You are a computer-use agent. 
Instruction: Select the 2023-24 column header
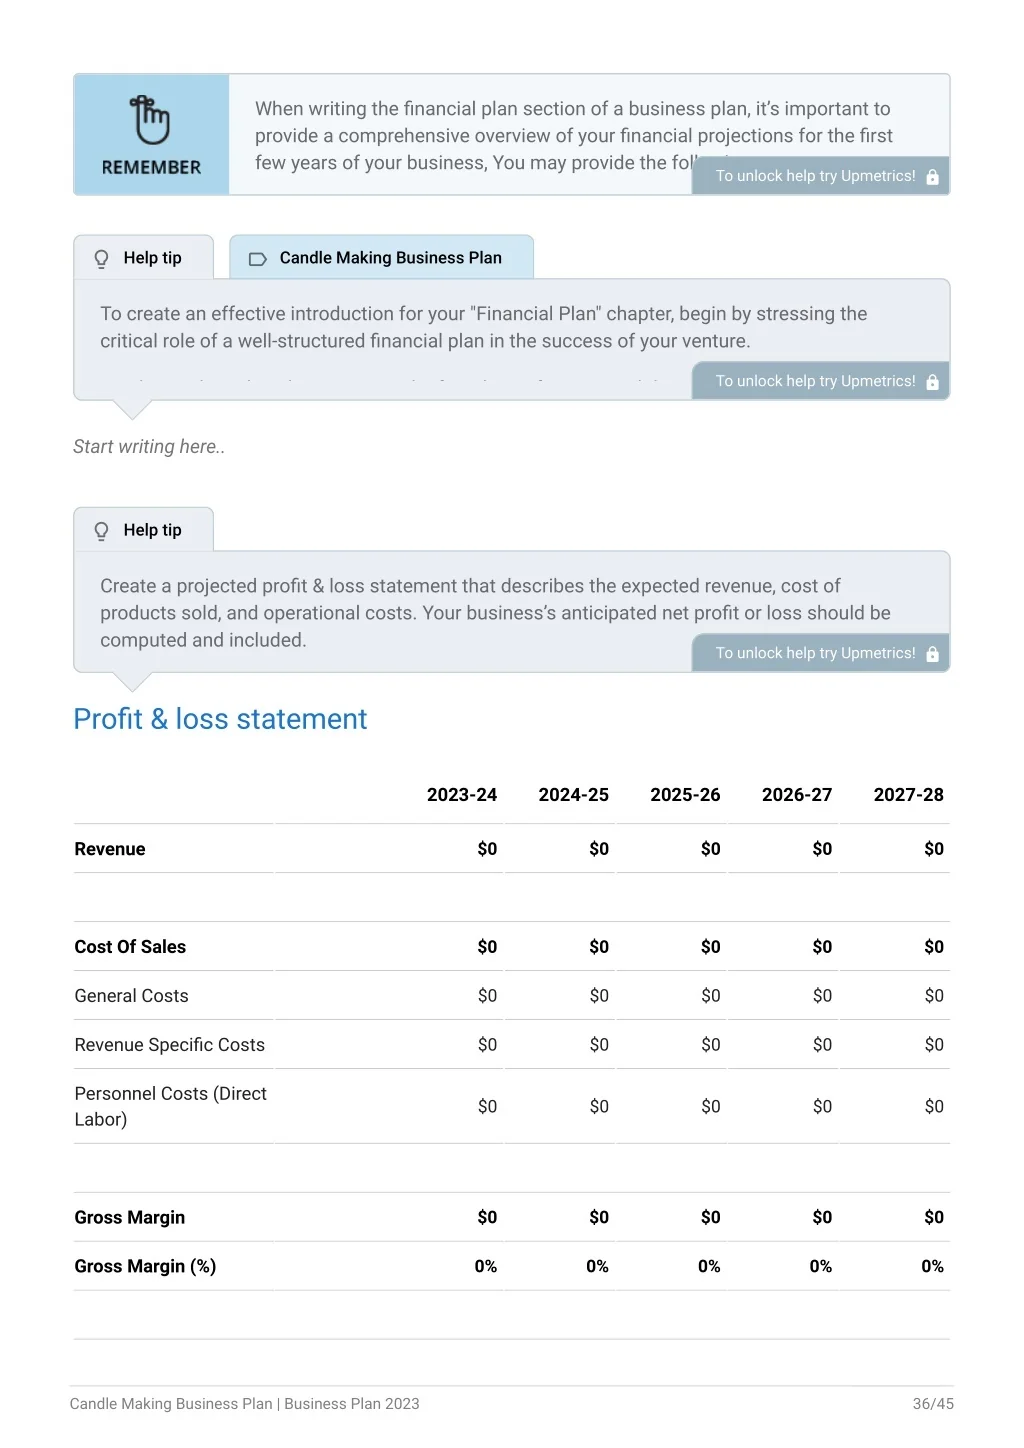coord(462,795)
